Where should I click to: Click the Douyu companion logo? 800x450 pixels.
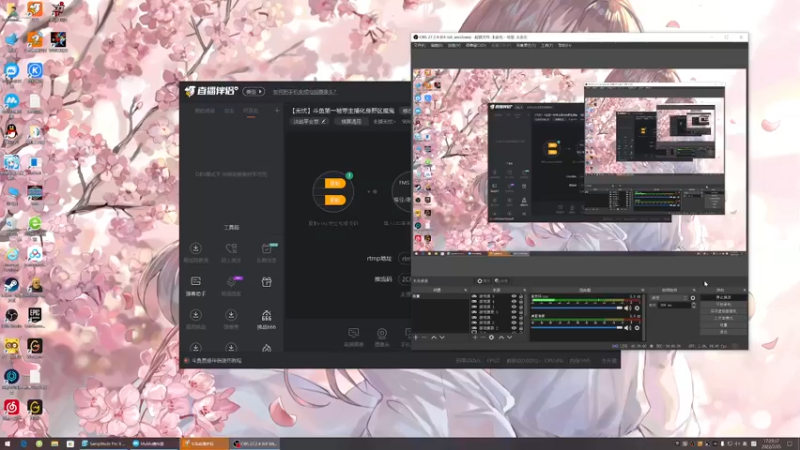[x=211, y=91]
